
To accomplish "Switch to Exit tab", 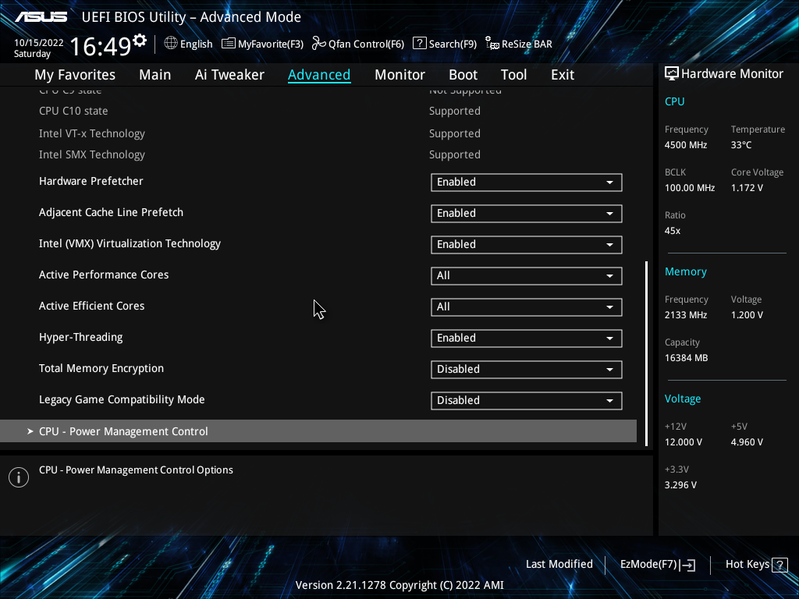I will point(563,75).
